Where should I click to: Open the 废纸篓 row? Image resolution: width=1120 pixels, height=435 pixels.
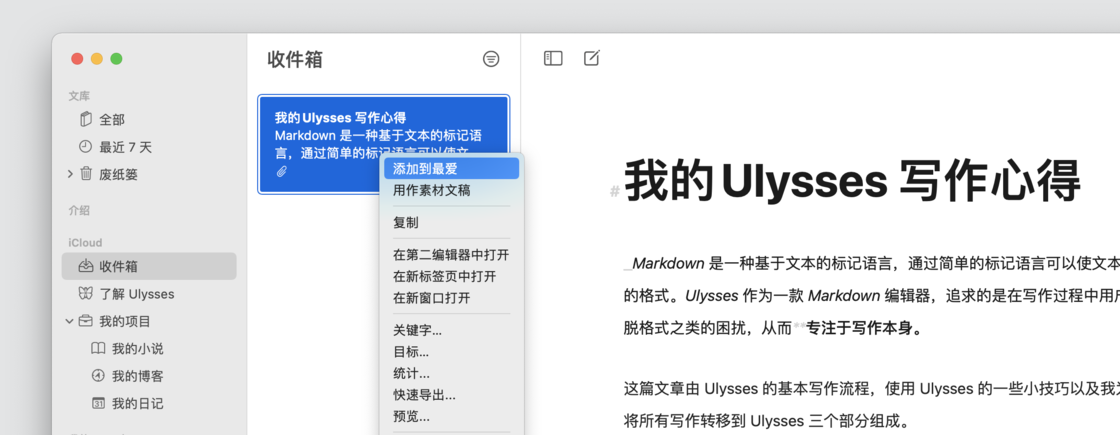click(149, 174)
